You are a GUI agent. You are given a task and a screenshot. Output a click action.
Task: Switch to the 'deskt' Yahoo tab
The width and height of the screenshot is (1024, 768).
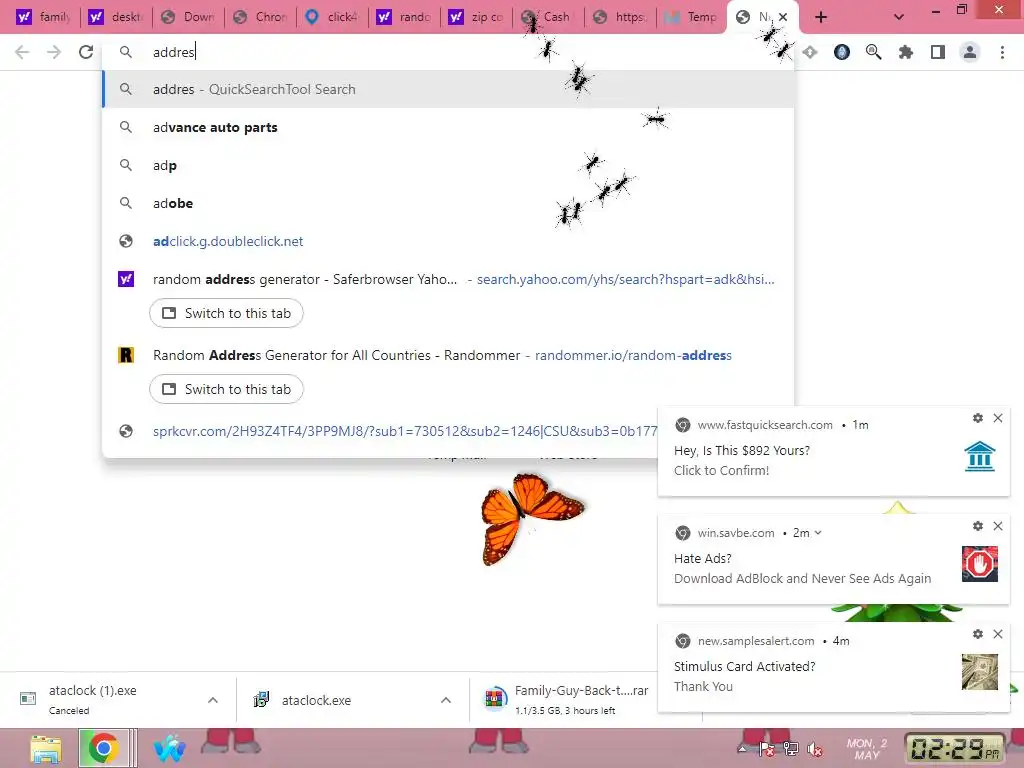click(116, 17)
